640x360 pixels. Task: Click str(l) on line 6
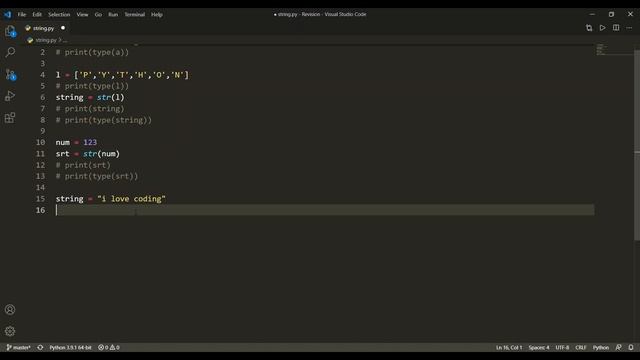[x=111, y=97]
